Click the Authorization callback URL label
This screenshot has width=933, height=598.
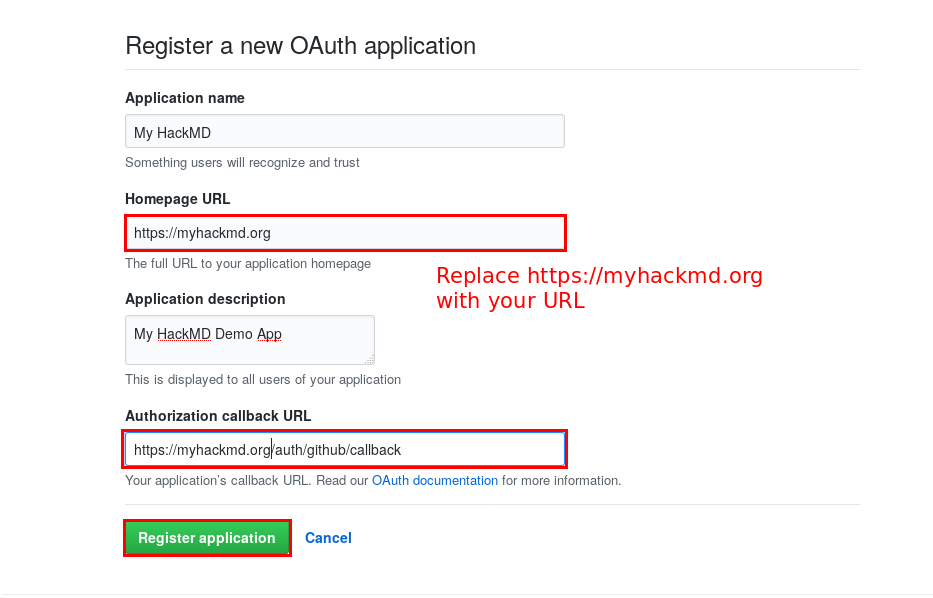tap(218, 416)
